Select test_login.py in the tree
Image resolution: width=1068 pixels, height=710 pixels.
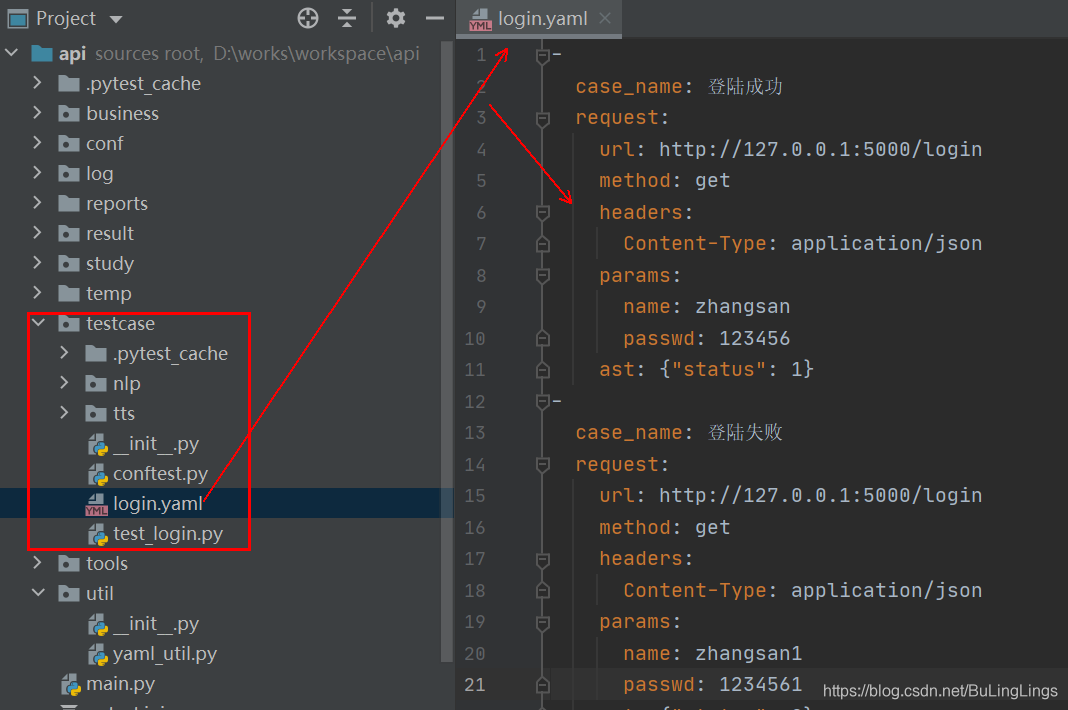[168, 534]
